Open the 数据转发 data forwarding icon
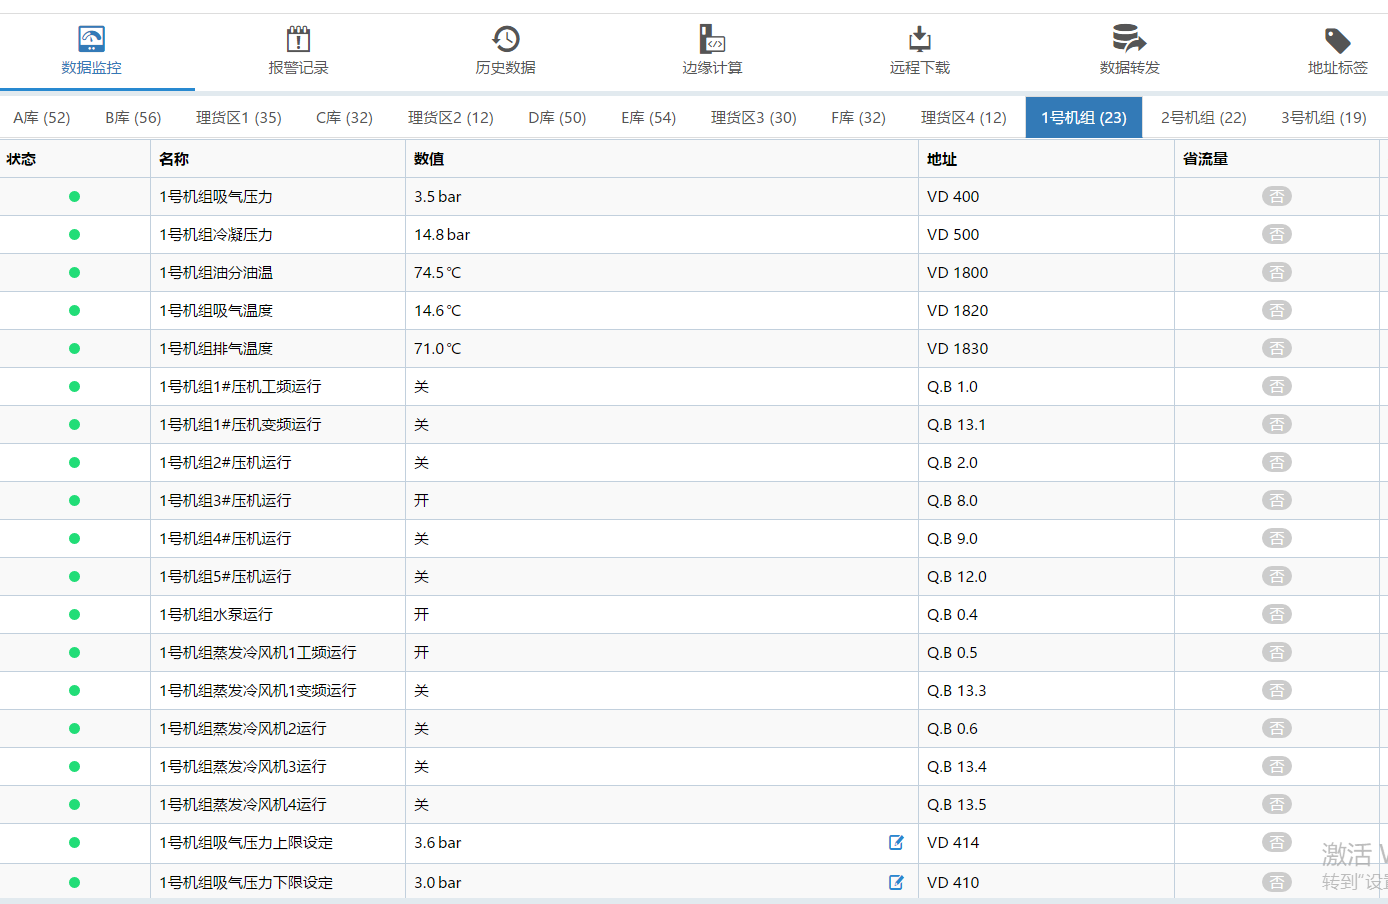Image resolution: width=1388 pixels, height=904 pixels. (x=1129, y=39)
